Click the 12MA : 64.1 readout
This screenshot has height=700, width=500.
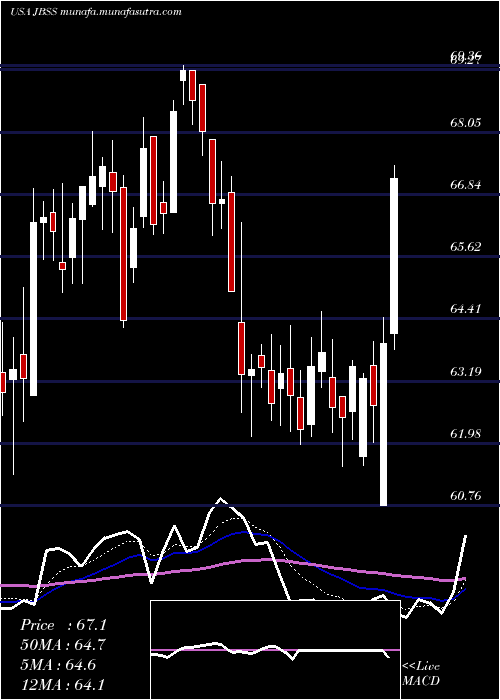pos(63,684)
